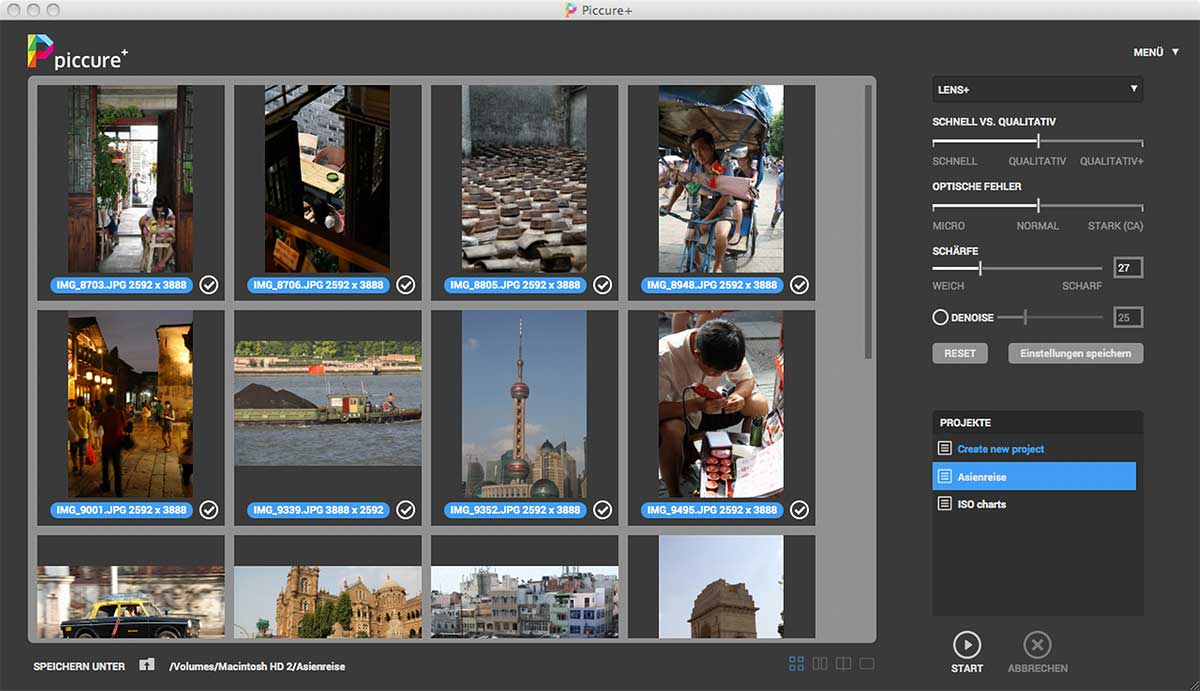This screenshot has width=1200, height=691.
Task: Switch to the grid thumbnail view
Action: point(797,664)
